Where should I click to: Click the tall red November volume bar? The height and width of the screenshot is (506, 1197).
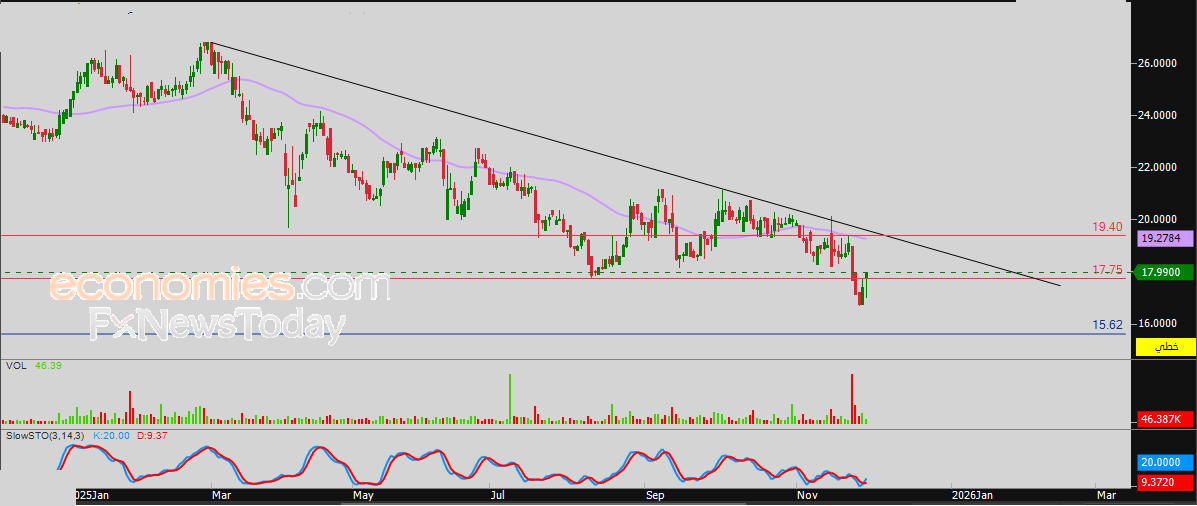[851, 398]
